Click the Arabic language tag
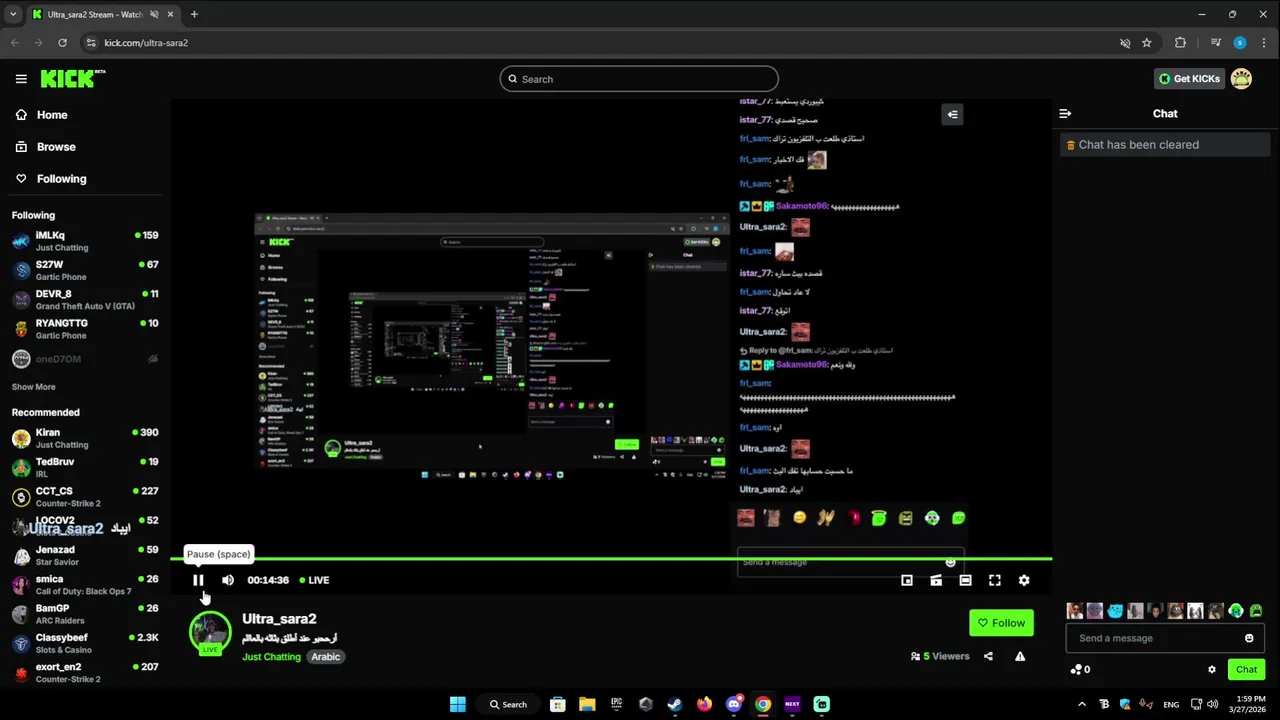1280x720 pixels. point(326,657)
